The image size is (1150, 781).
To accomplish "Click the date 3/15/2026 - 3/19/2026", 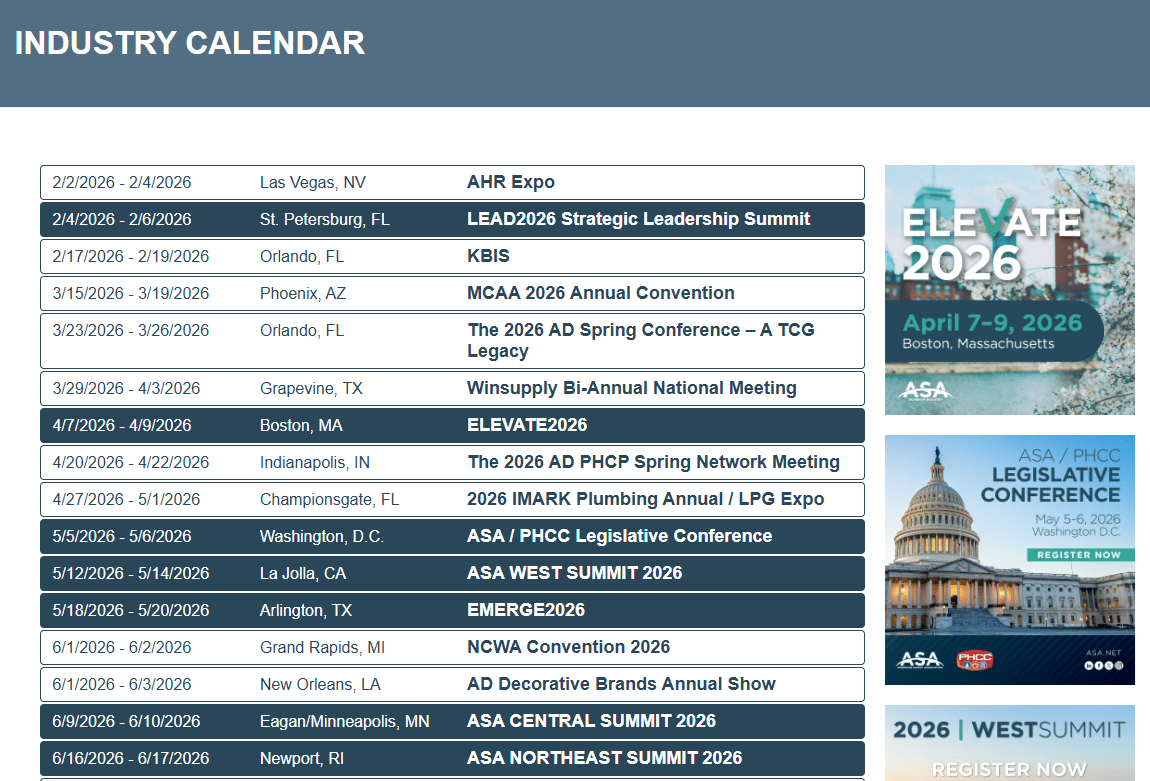I will [131, 293].
